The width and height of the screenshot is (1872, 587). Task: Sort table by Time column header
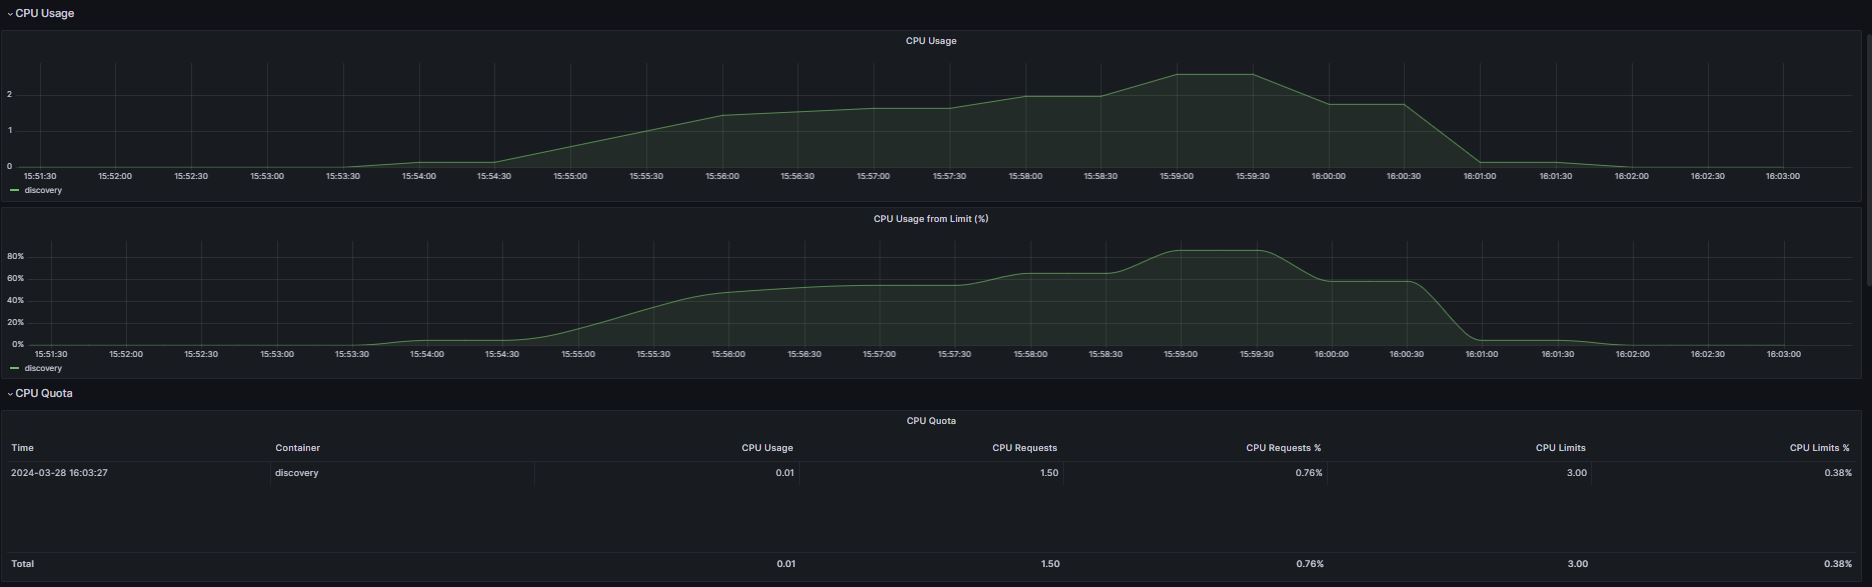[22, 448]
